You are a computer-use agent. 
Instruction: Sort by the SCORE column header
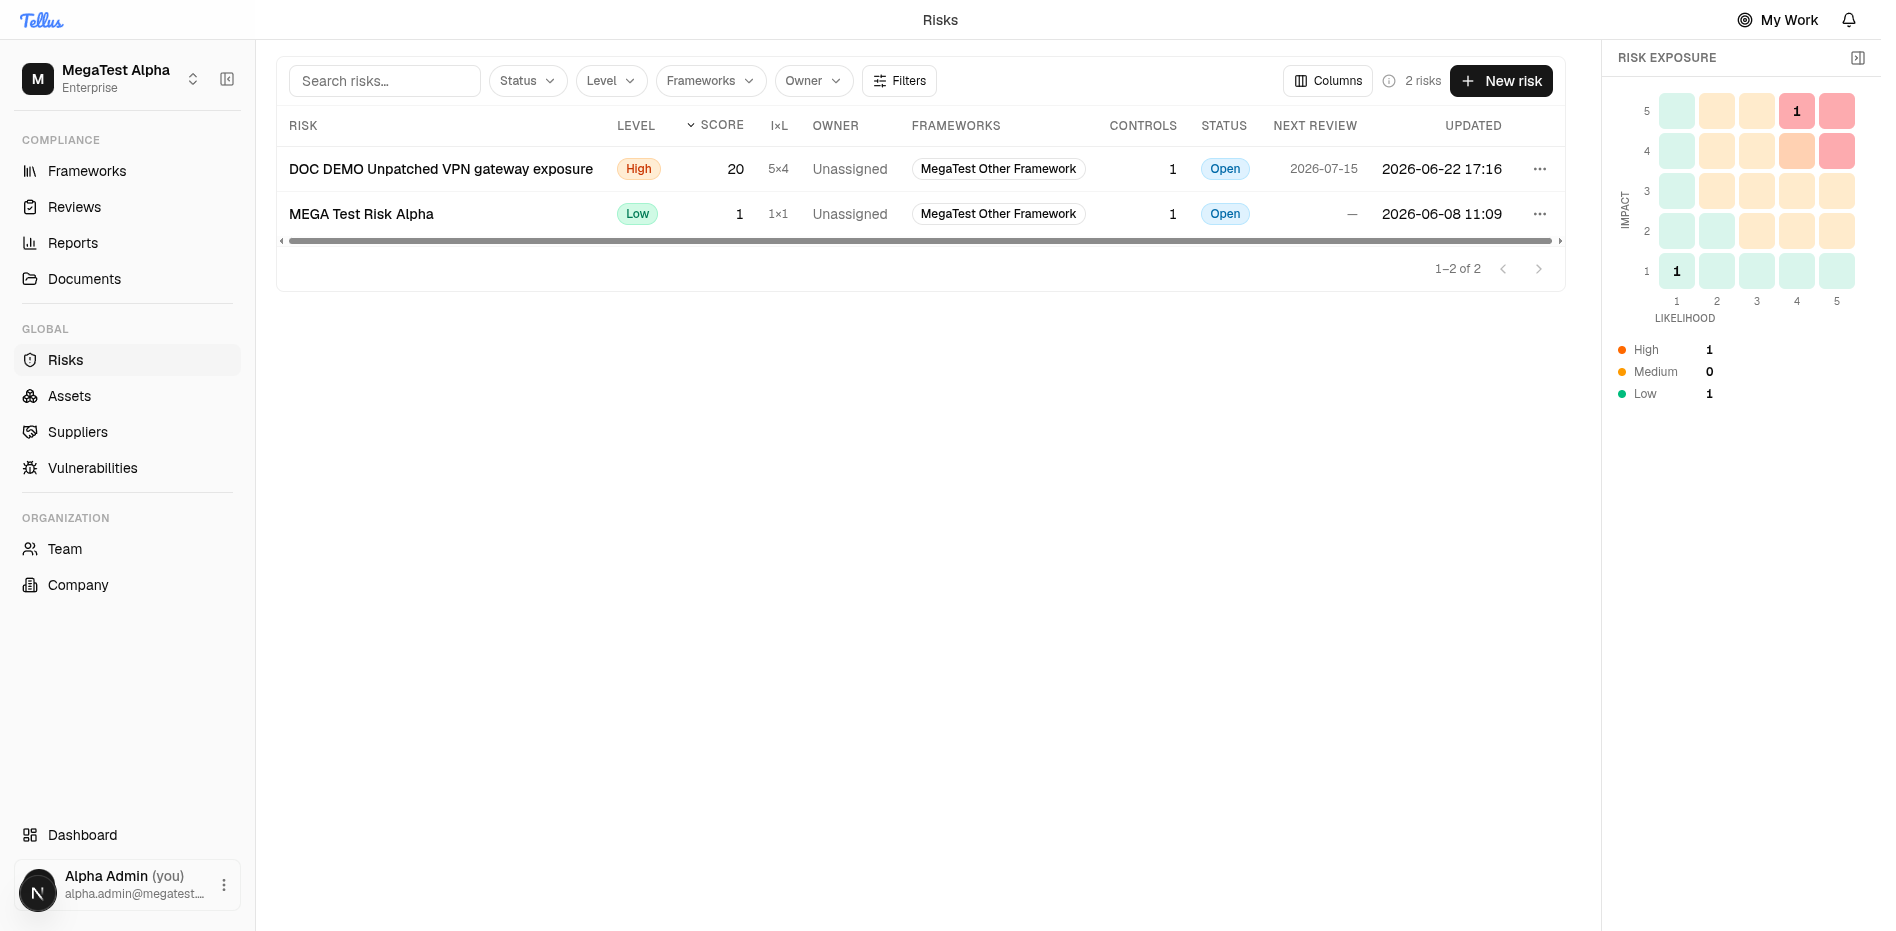tap(715, 125)
